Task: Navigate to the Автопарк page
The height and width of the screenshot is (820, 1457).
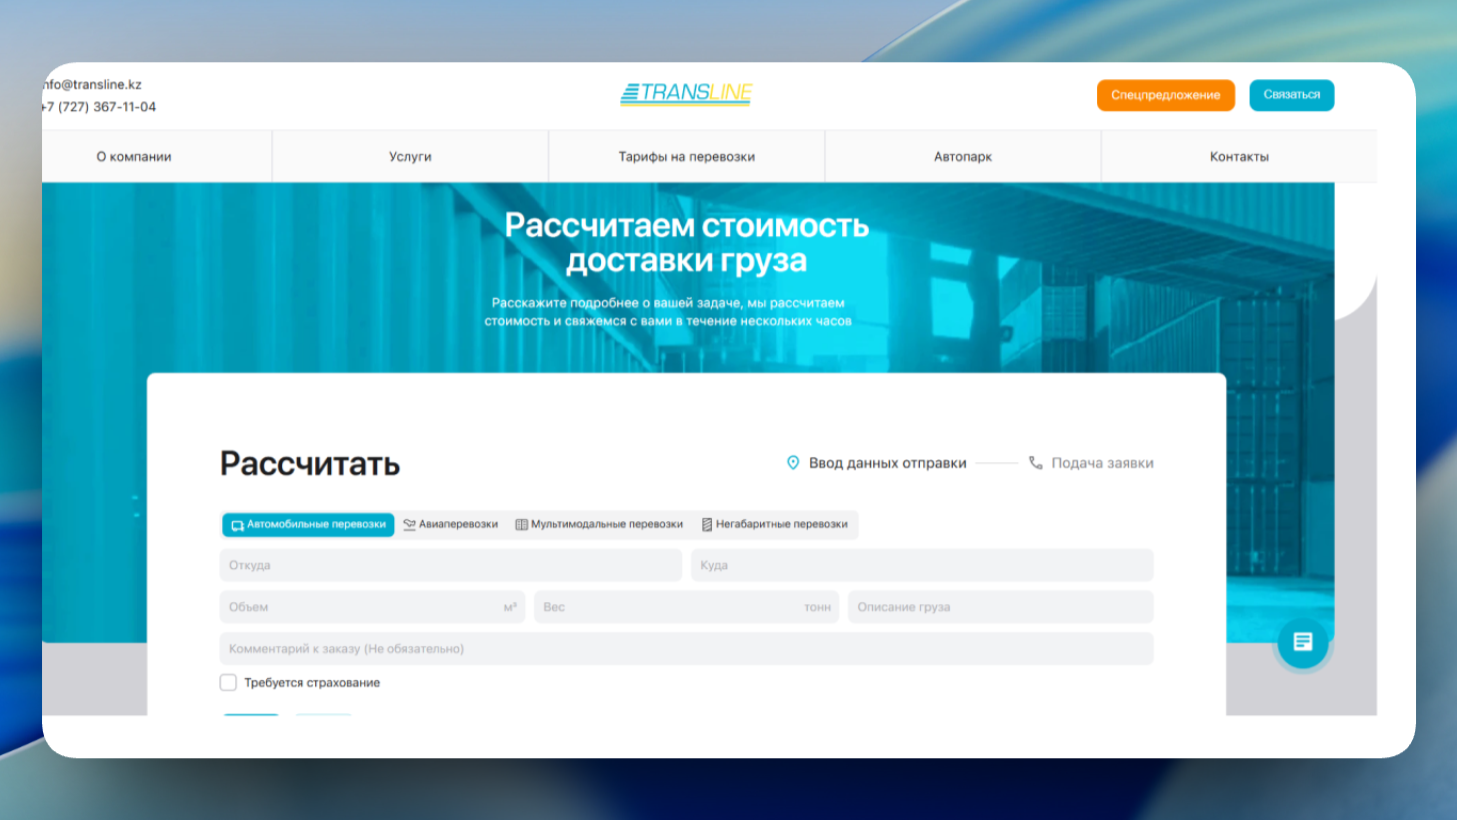Action: tap(963, 157)
